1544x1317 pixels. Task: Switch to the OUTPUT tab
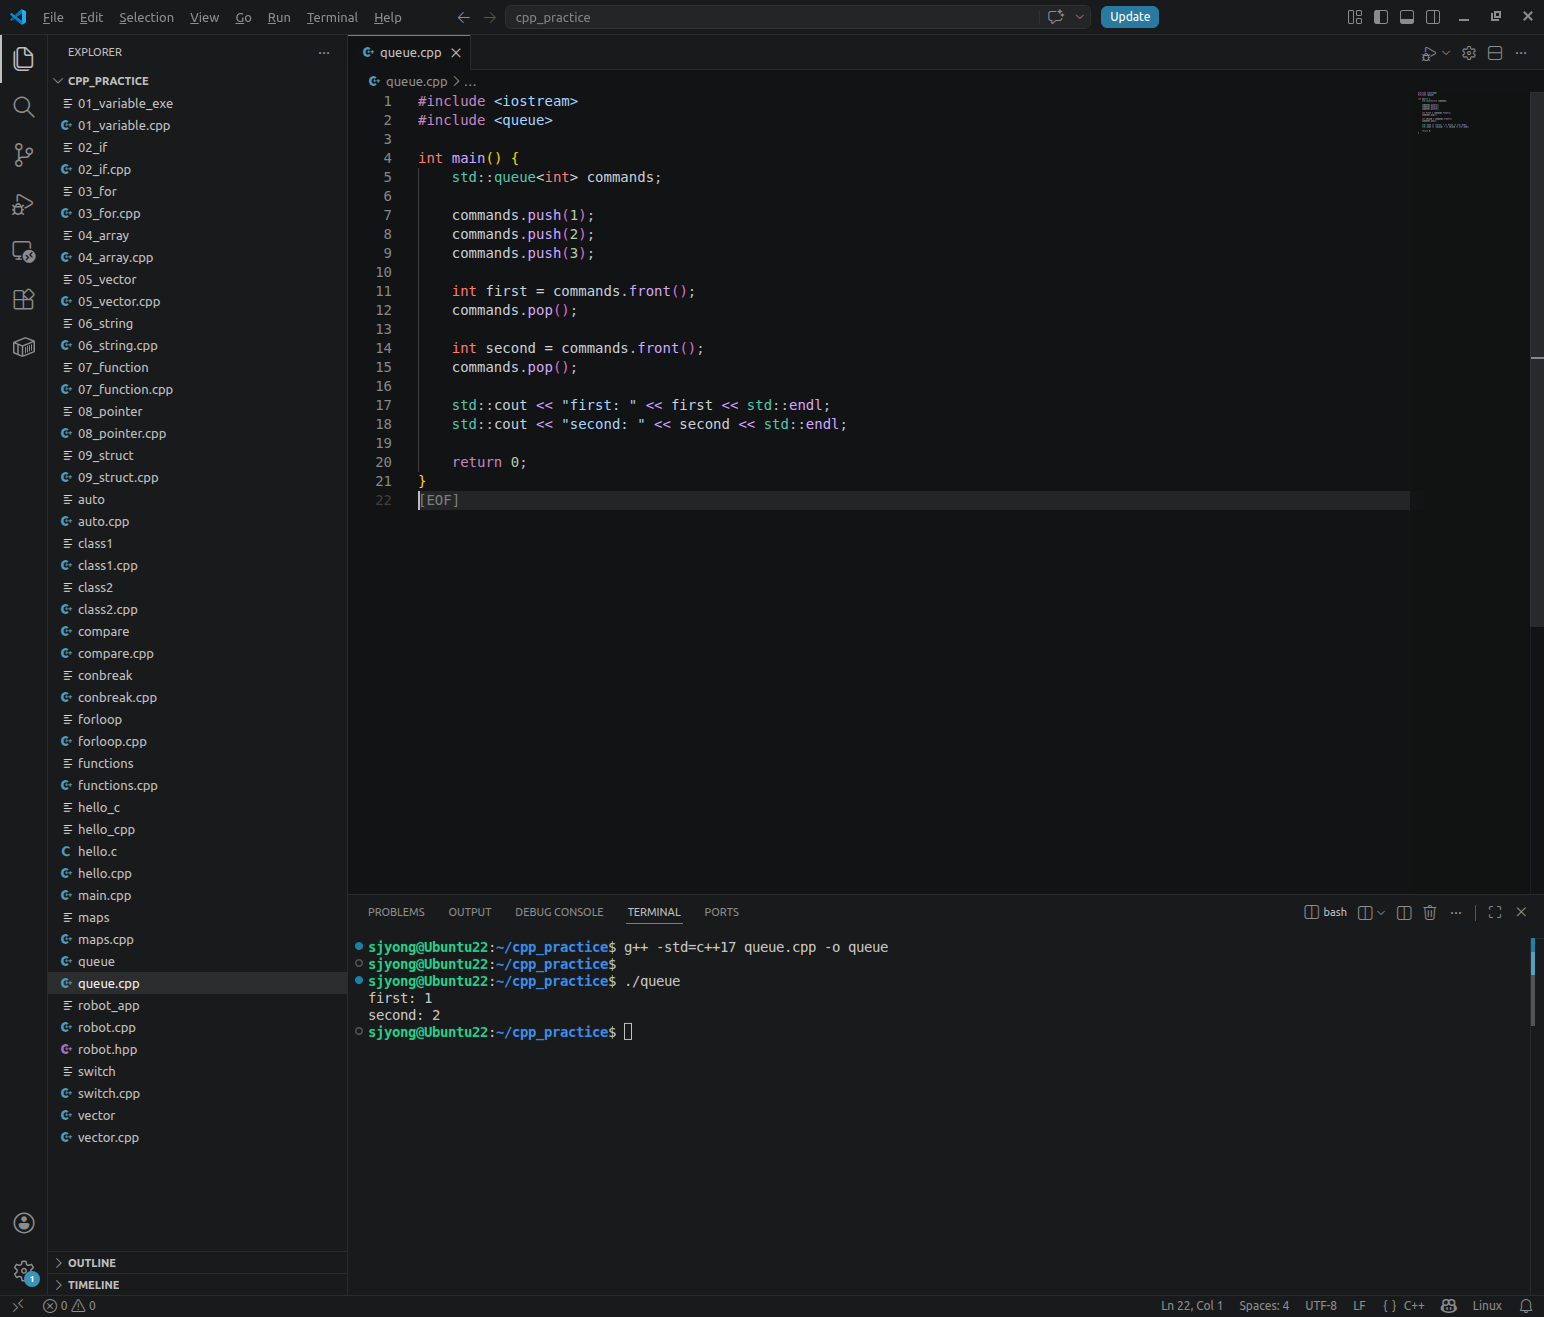470,912
